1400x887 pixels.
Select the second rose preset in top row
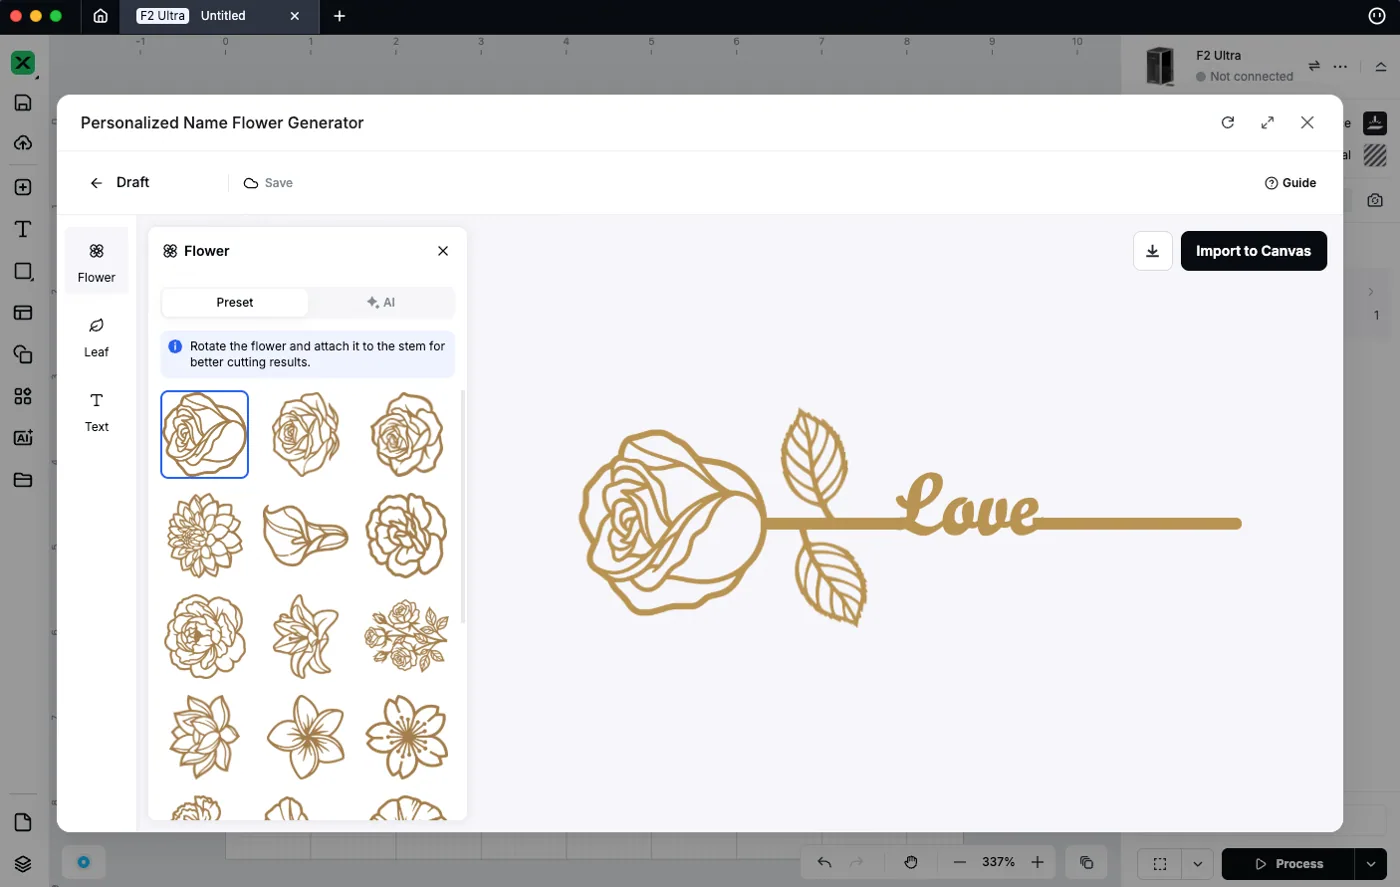(x=305, y=435)
